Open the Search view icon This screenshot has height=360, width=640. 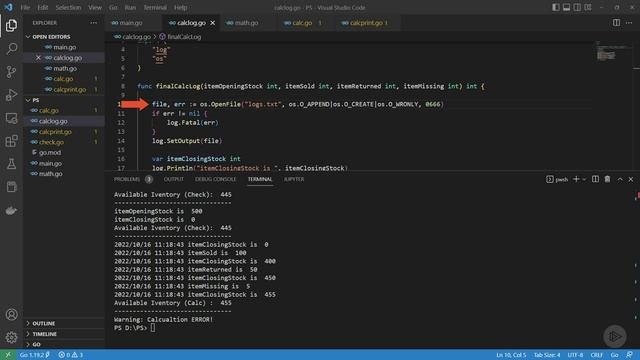point(11,49)
